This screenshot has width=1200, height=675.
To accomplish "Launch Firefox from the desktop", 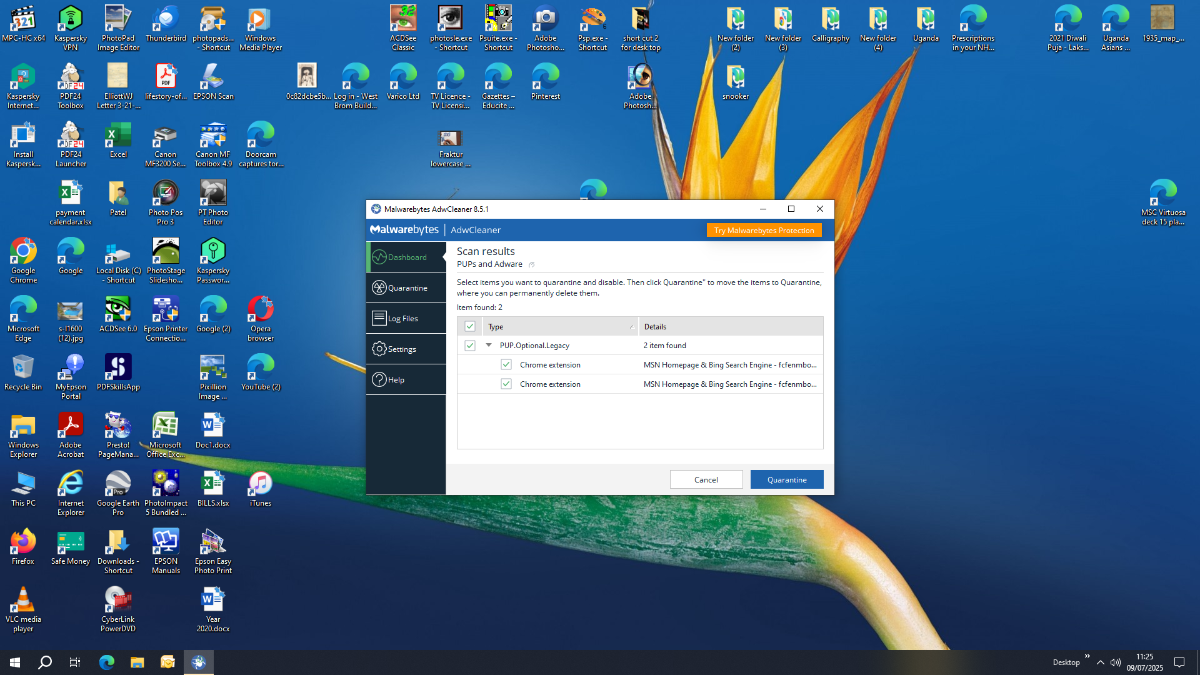I will click(23, 547).
